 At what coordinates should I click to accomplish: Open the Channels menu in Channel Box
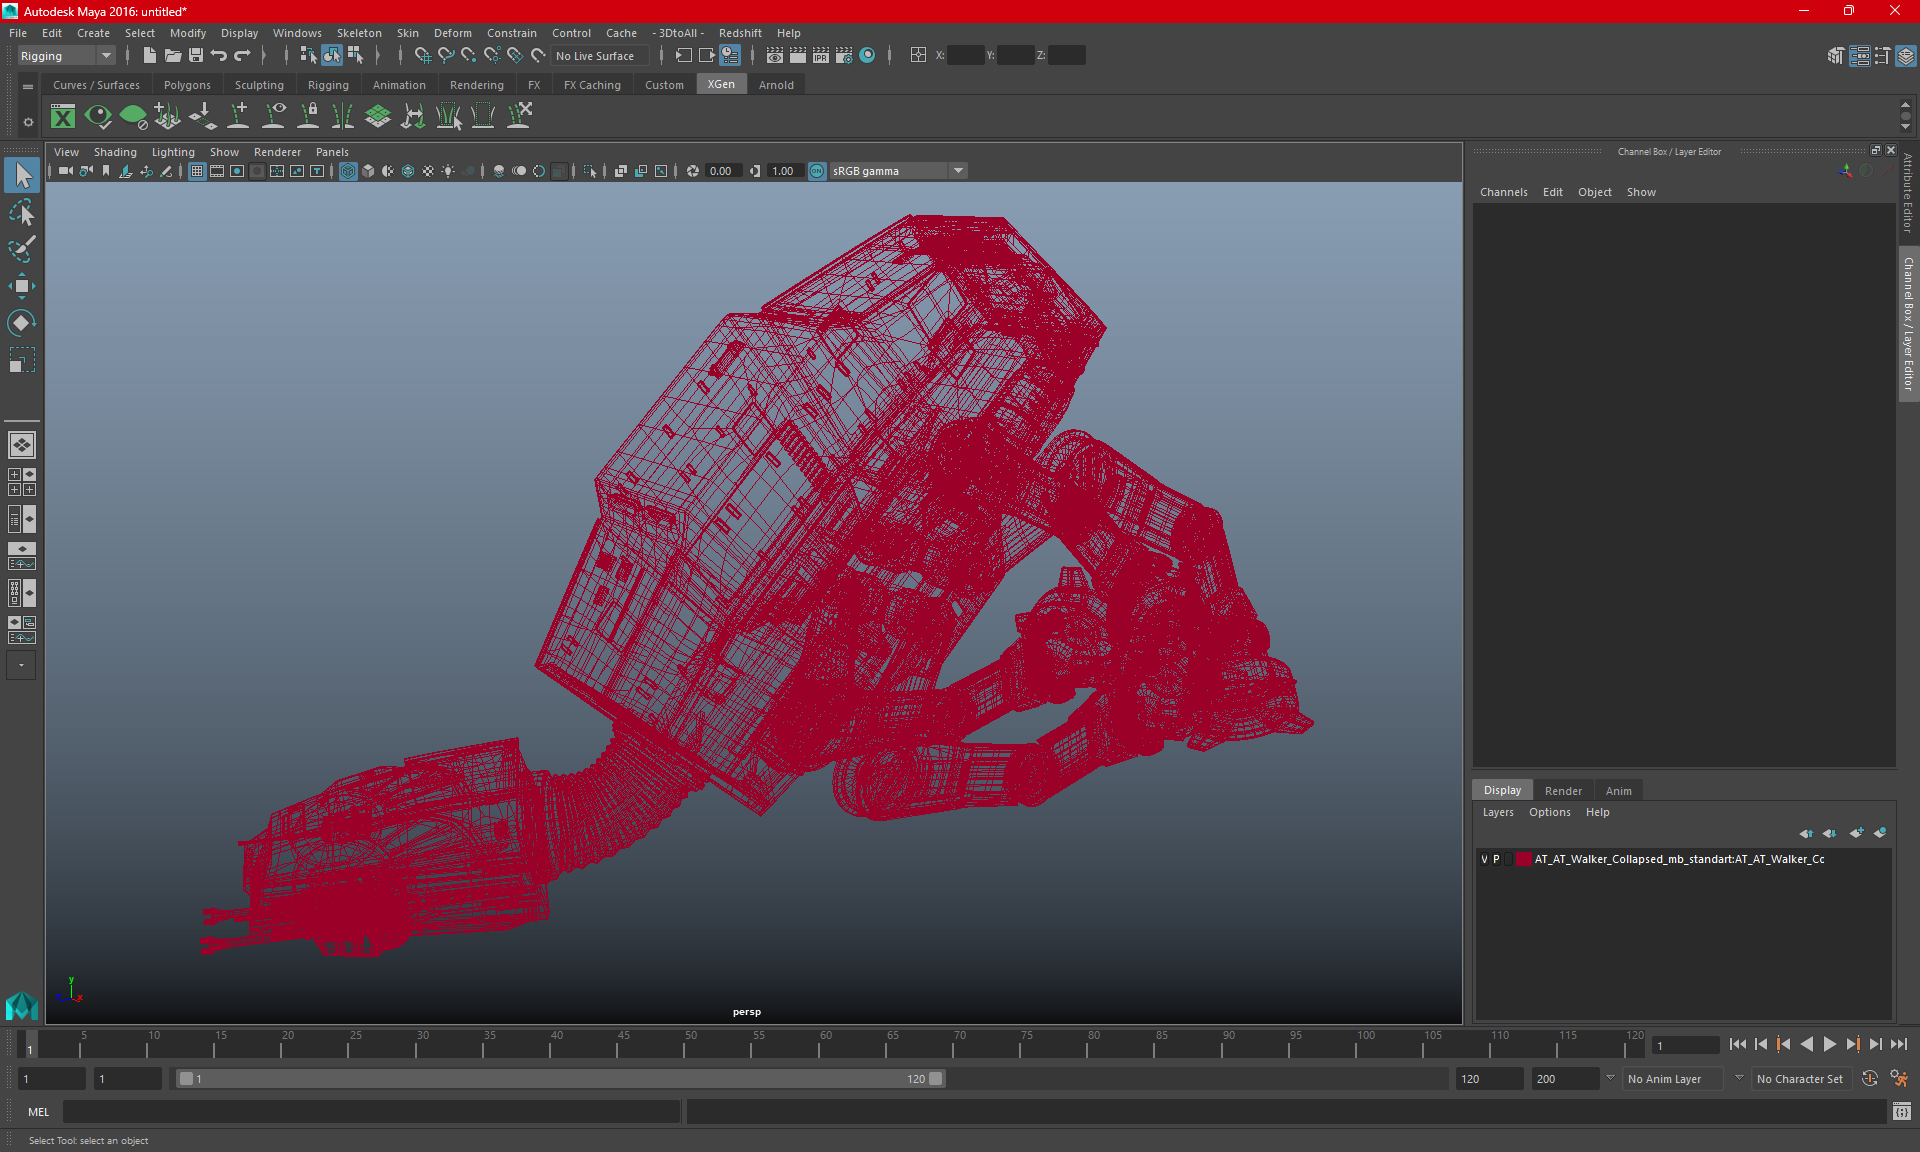click(1504, 192)
